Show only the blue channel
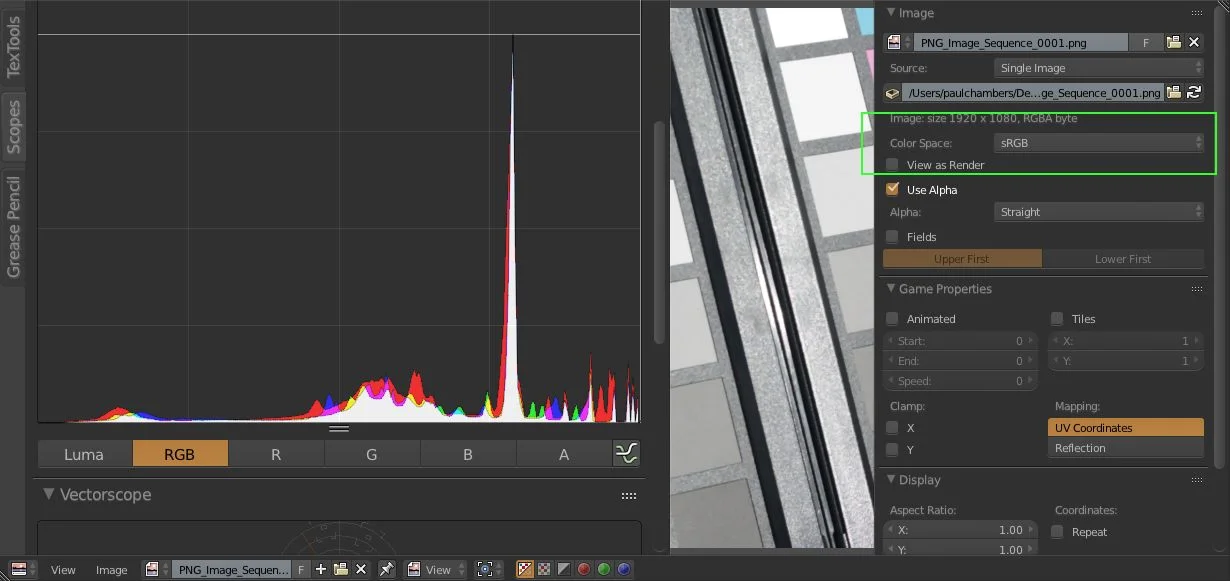The width and height of the screenshot is (1230, 581). [624, 569]
